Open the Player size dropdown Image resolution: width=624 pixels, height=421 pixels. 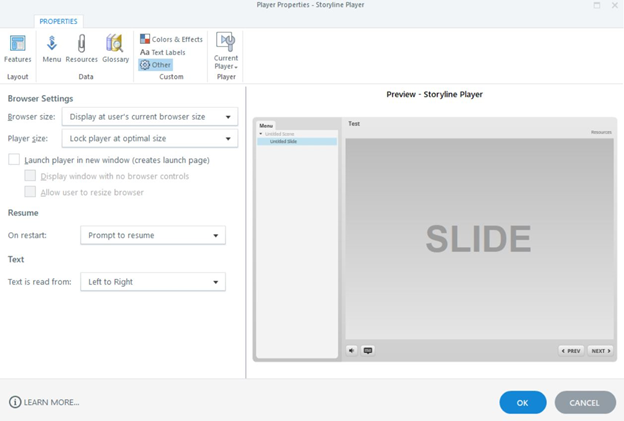click(x=150, y=138)
